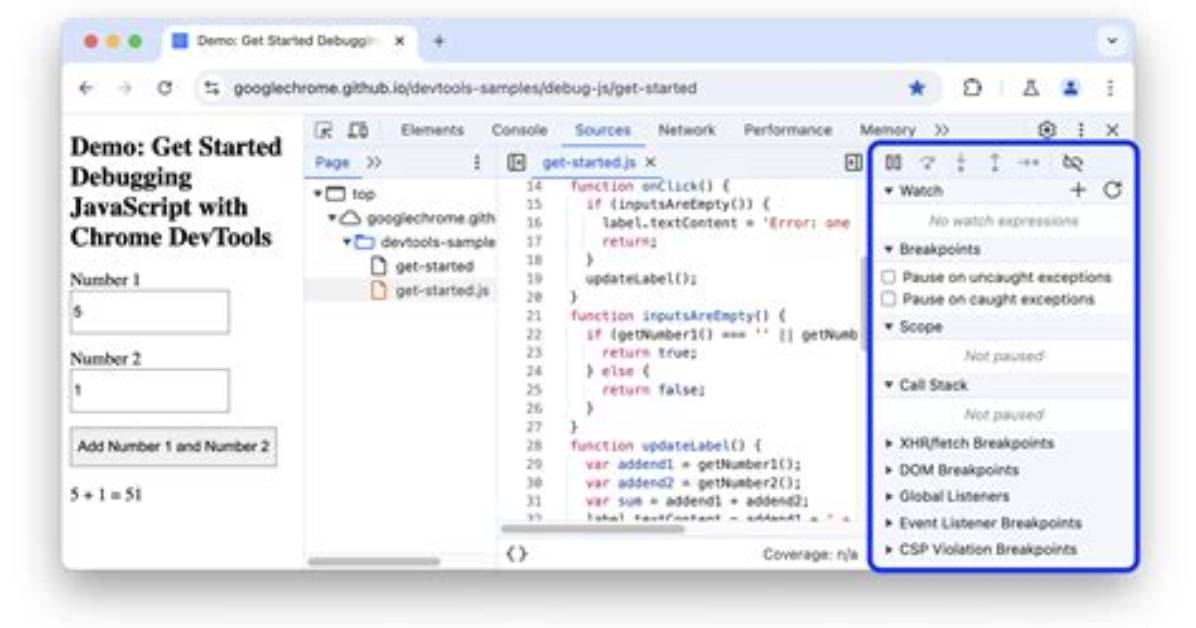
Task: Open the navigator pane three-dot menu
Action: pyautogui.click(x=477, y=163)
